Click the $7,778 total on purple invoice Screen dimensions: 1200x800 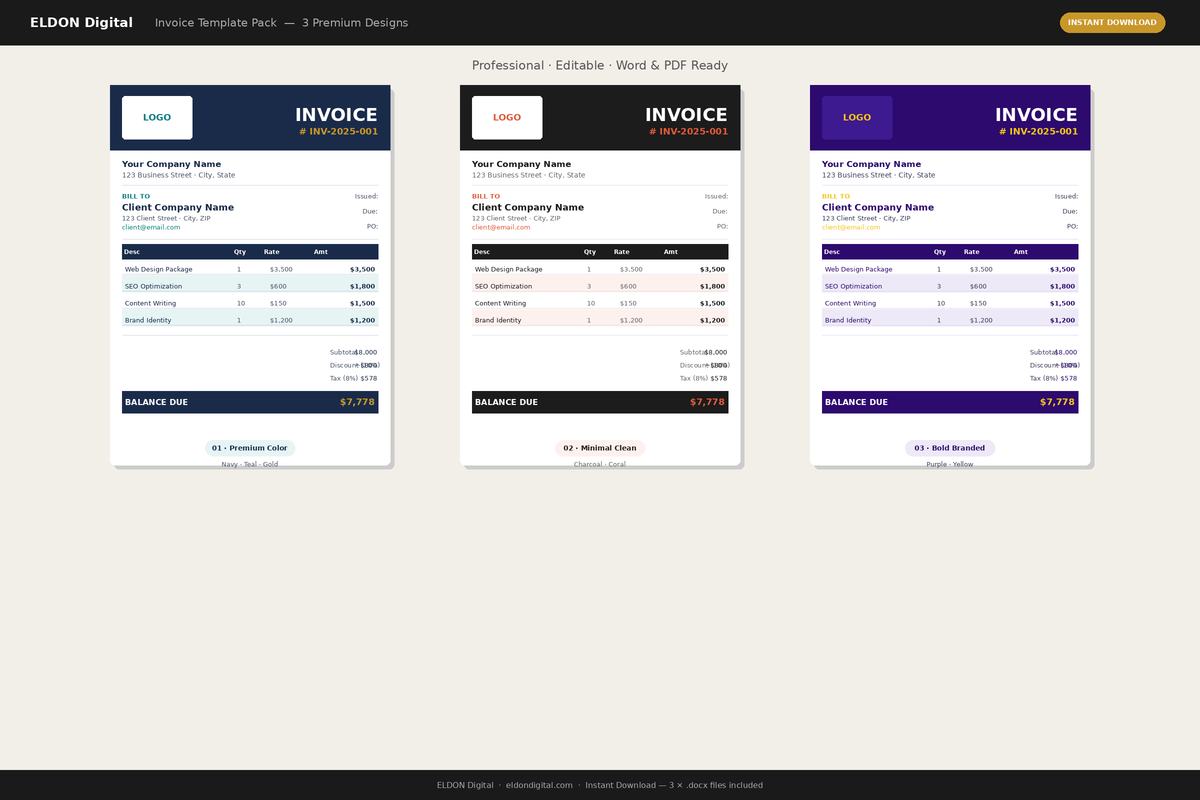1057,402
